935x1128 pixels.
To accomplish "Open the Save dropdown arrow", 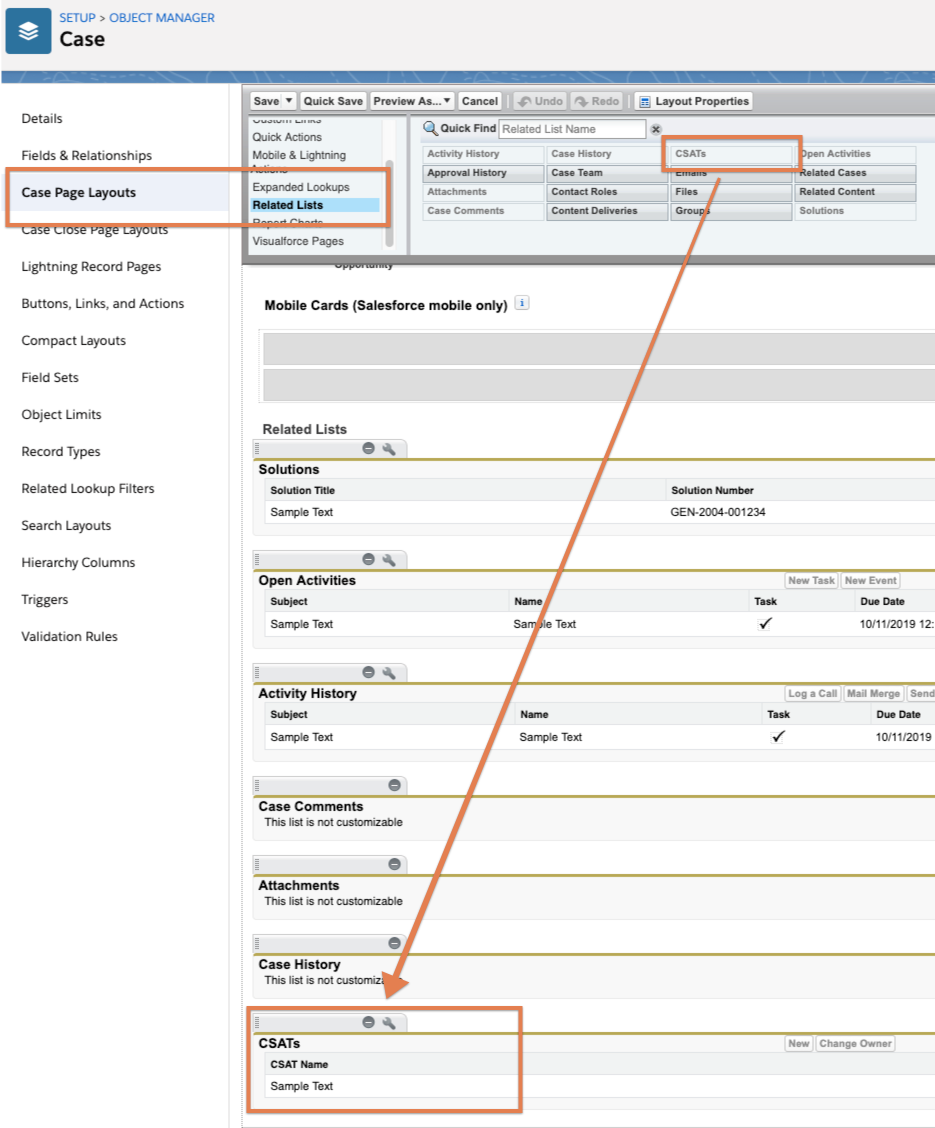I will tap(289, 101).
